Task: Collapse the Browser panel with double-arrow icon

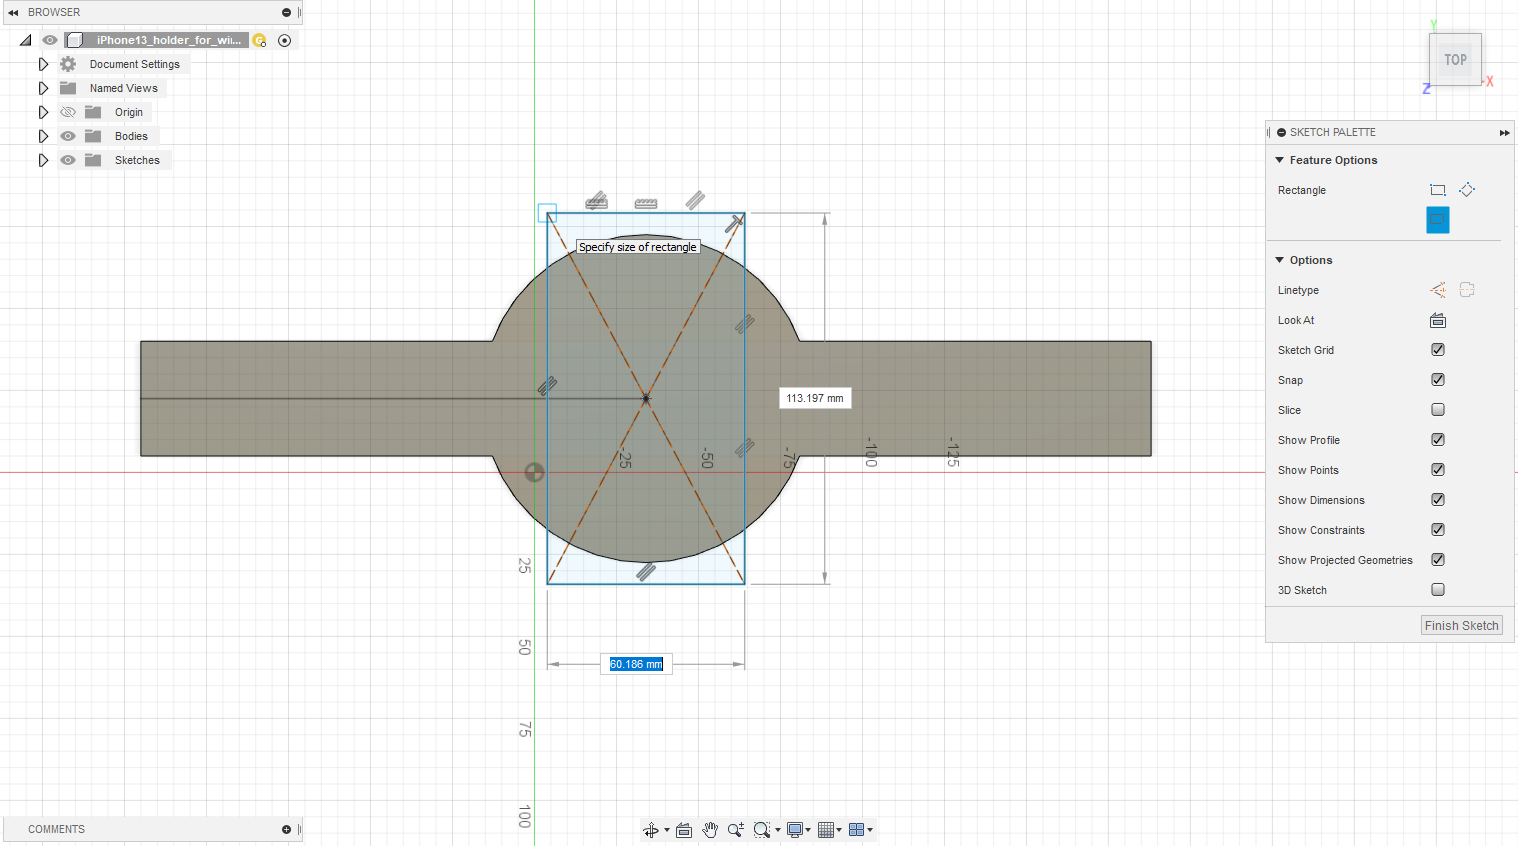Action: [13, 12]
